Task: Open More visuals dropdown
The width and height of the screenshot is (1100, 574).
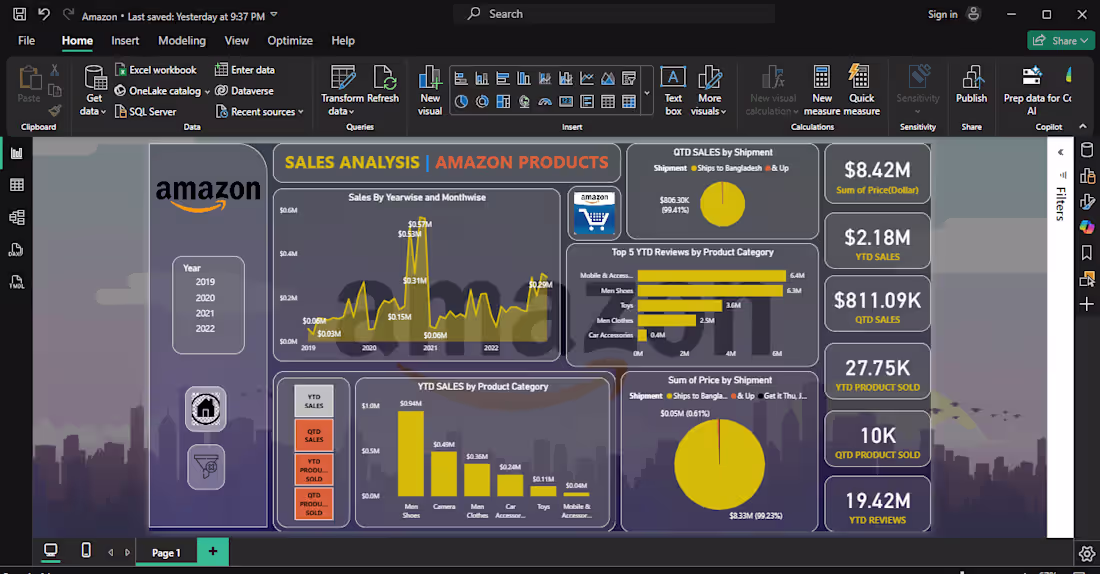Action: coord(709,91)
